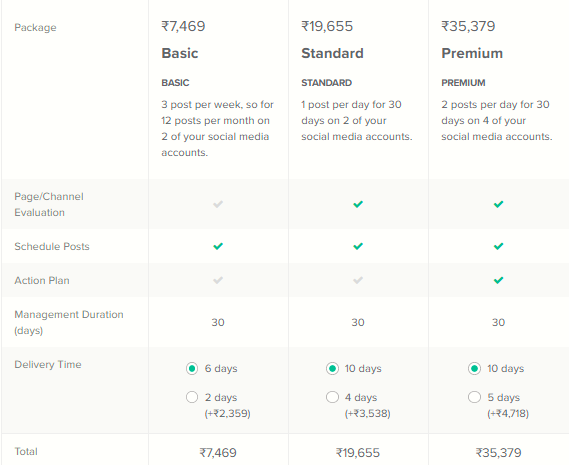569x465 pixels.
Task: Select the Premium 10 days delivery radio button
Action: pyautogui.click(x=474, y=368)
